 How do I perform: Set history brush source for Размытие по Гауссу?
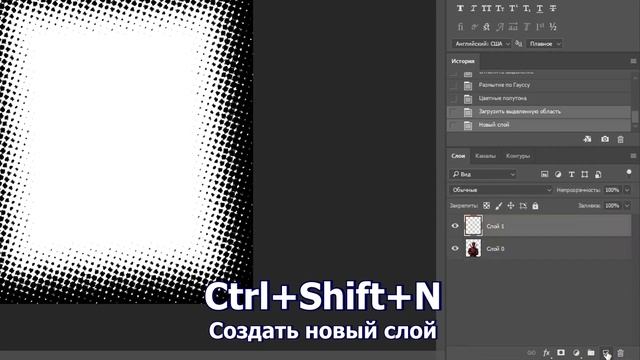point(453,85)
